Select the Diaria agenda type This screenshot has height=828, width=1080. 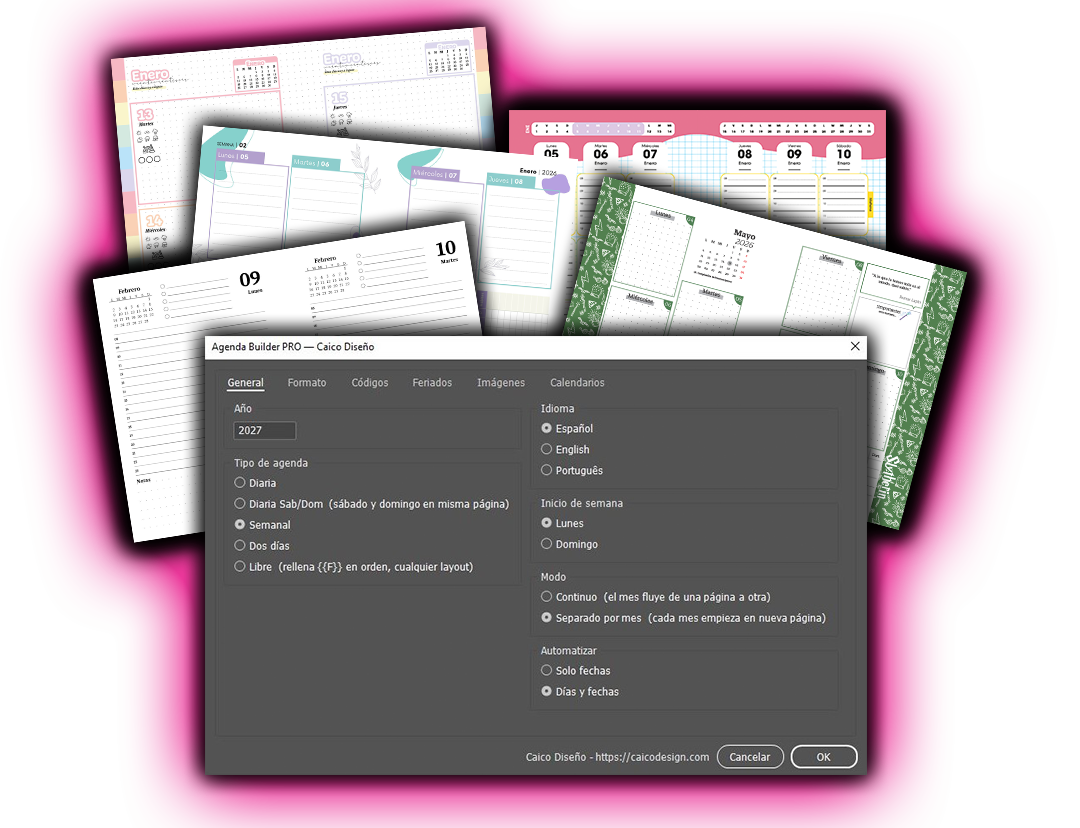(x=255, y=483)
